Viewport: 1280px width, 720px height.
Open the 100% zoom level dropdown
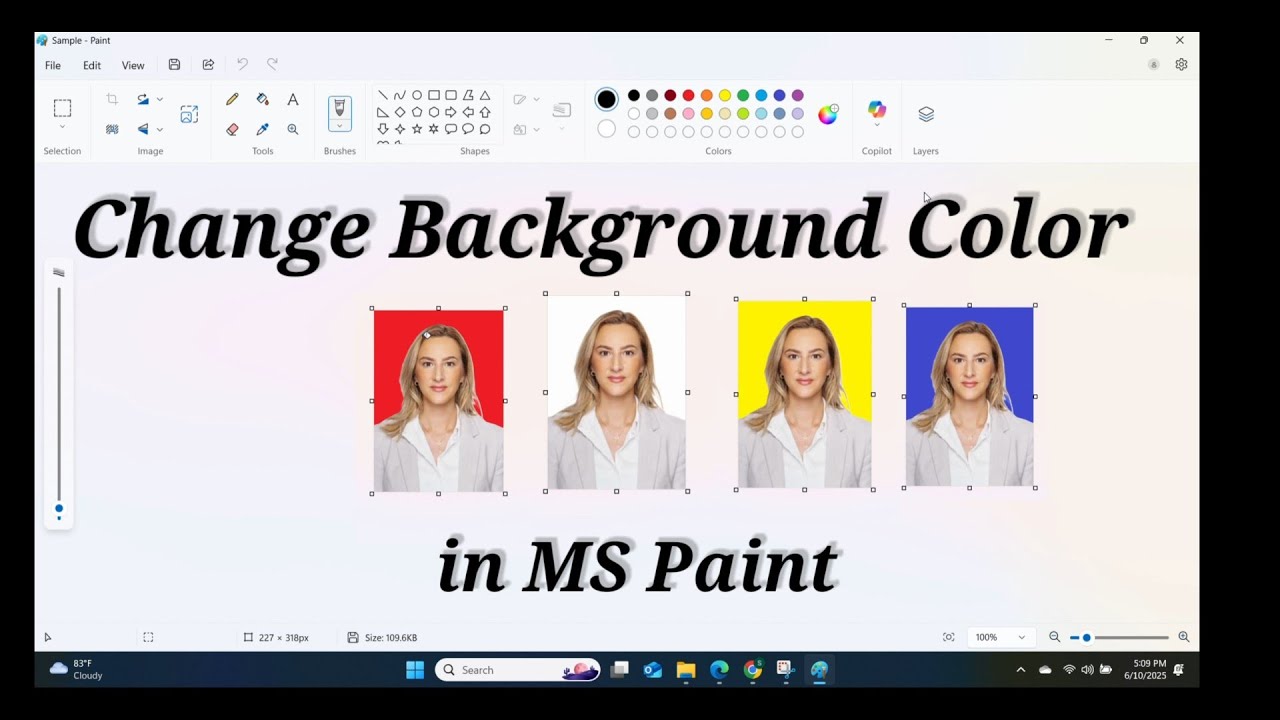pos(1001,637)
